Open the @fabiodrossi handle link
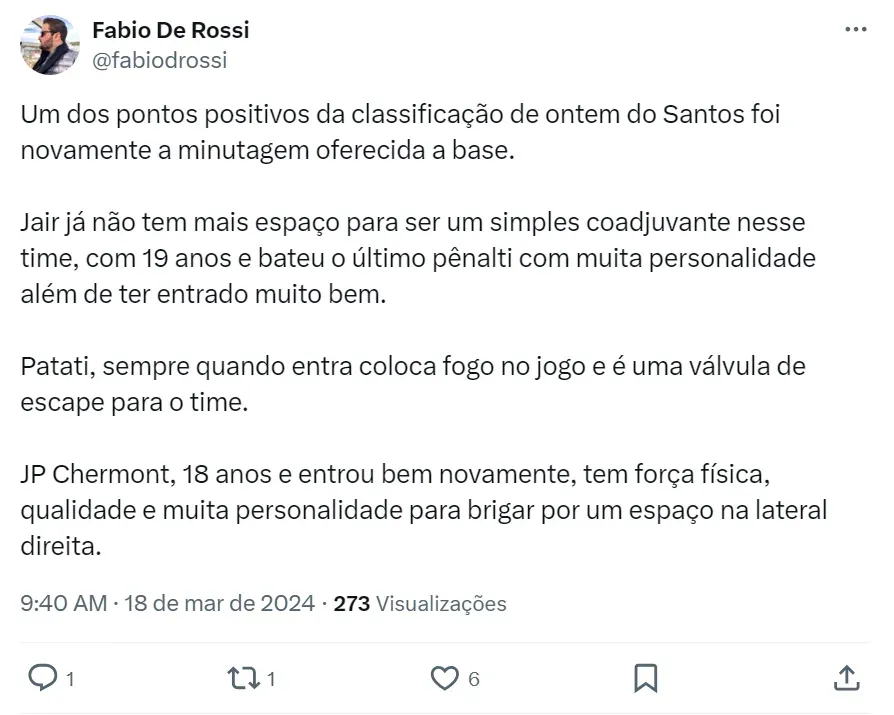Screen dimensions: 894x715 click(159, 60)
